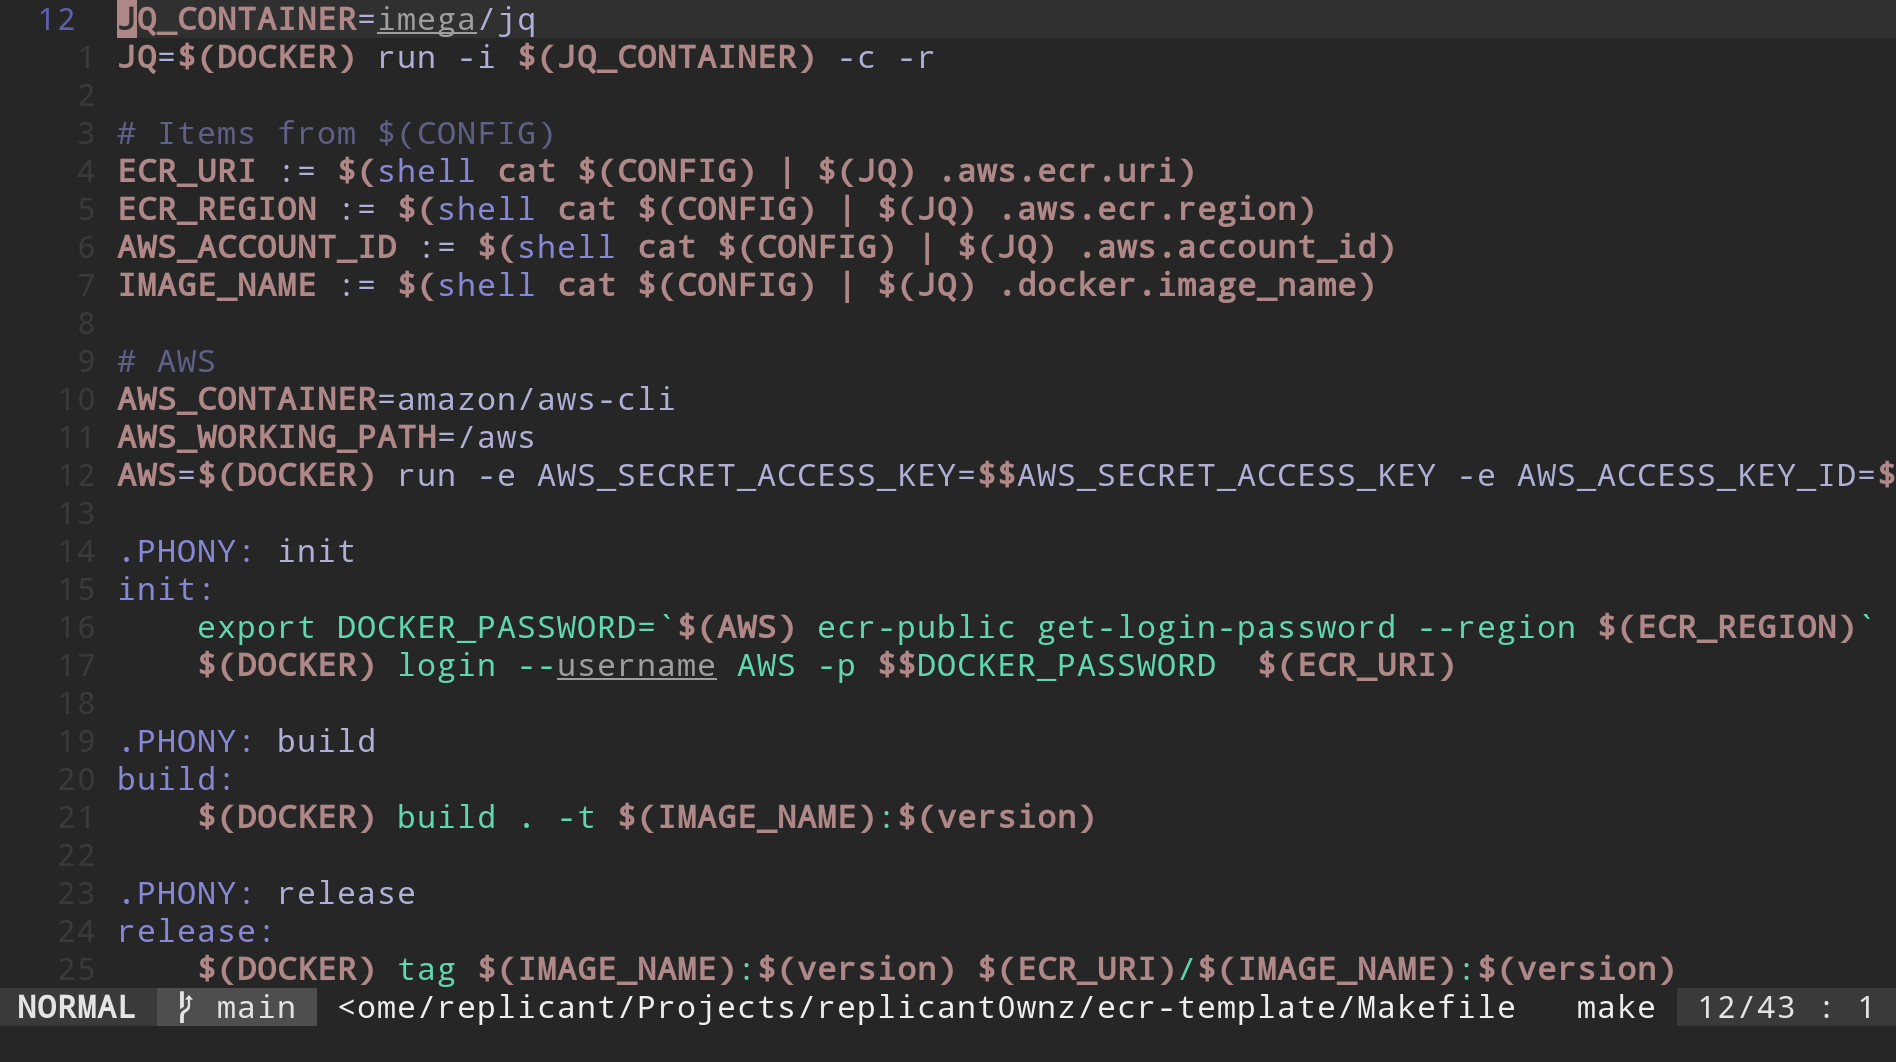
Task: Click the amazon/aws-cli value
Action: 536,399
